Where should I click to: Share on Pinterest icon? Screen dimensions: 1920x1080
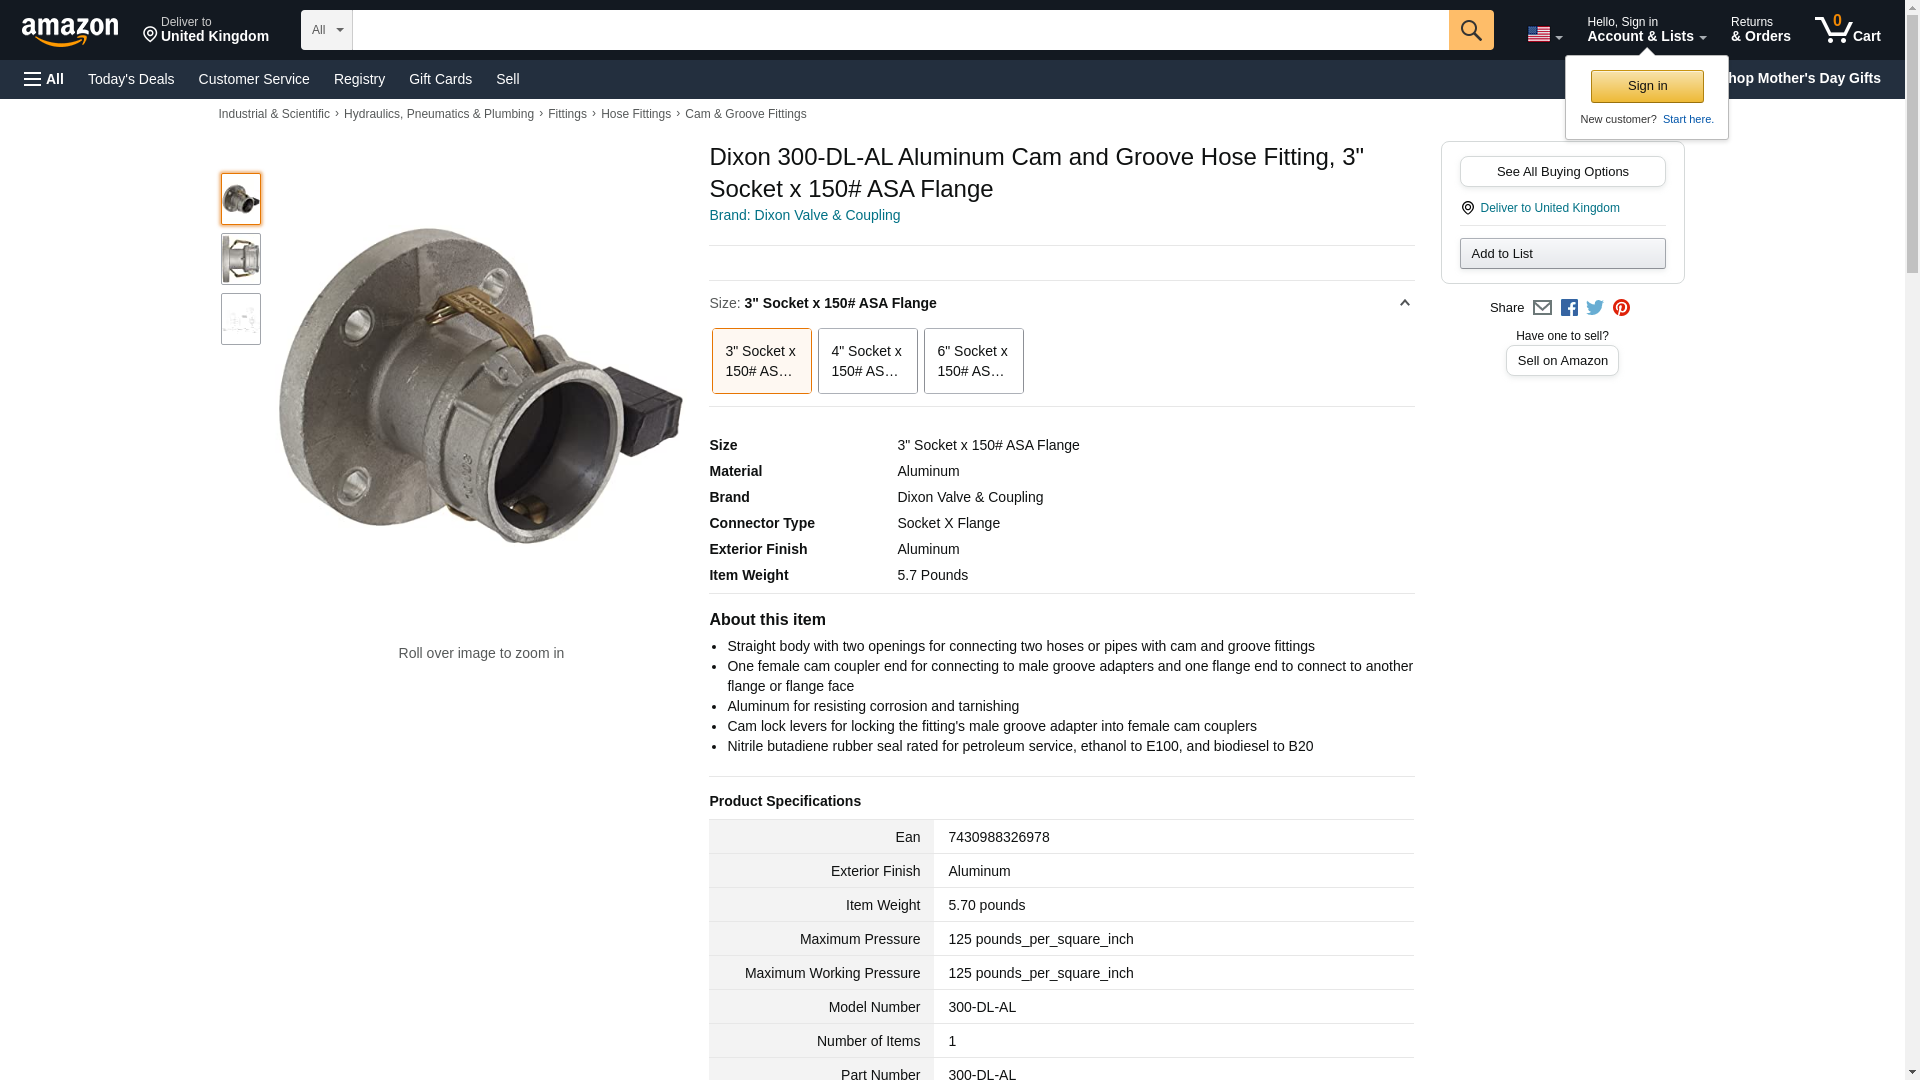[x=1620, y=308]
